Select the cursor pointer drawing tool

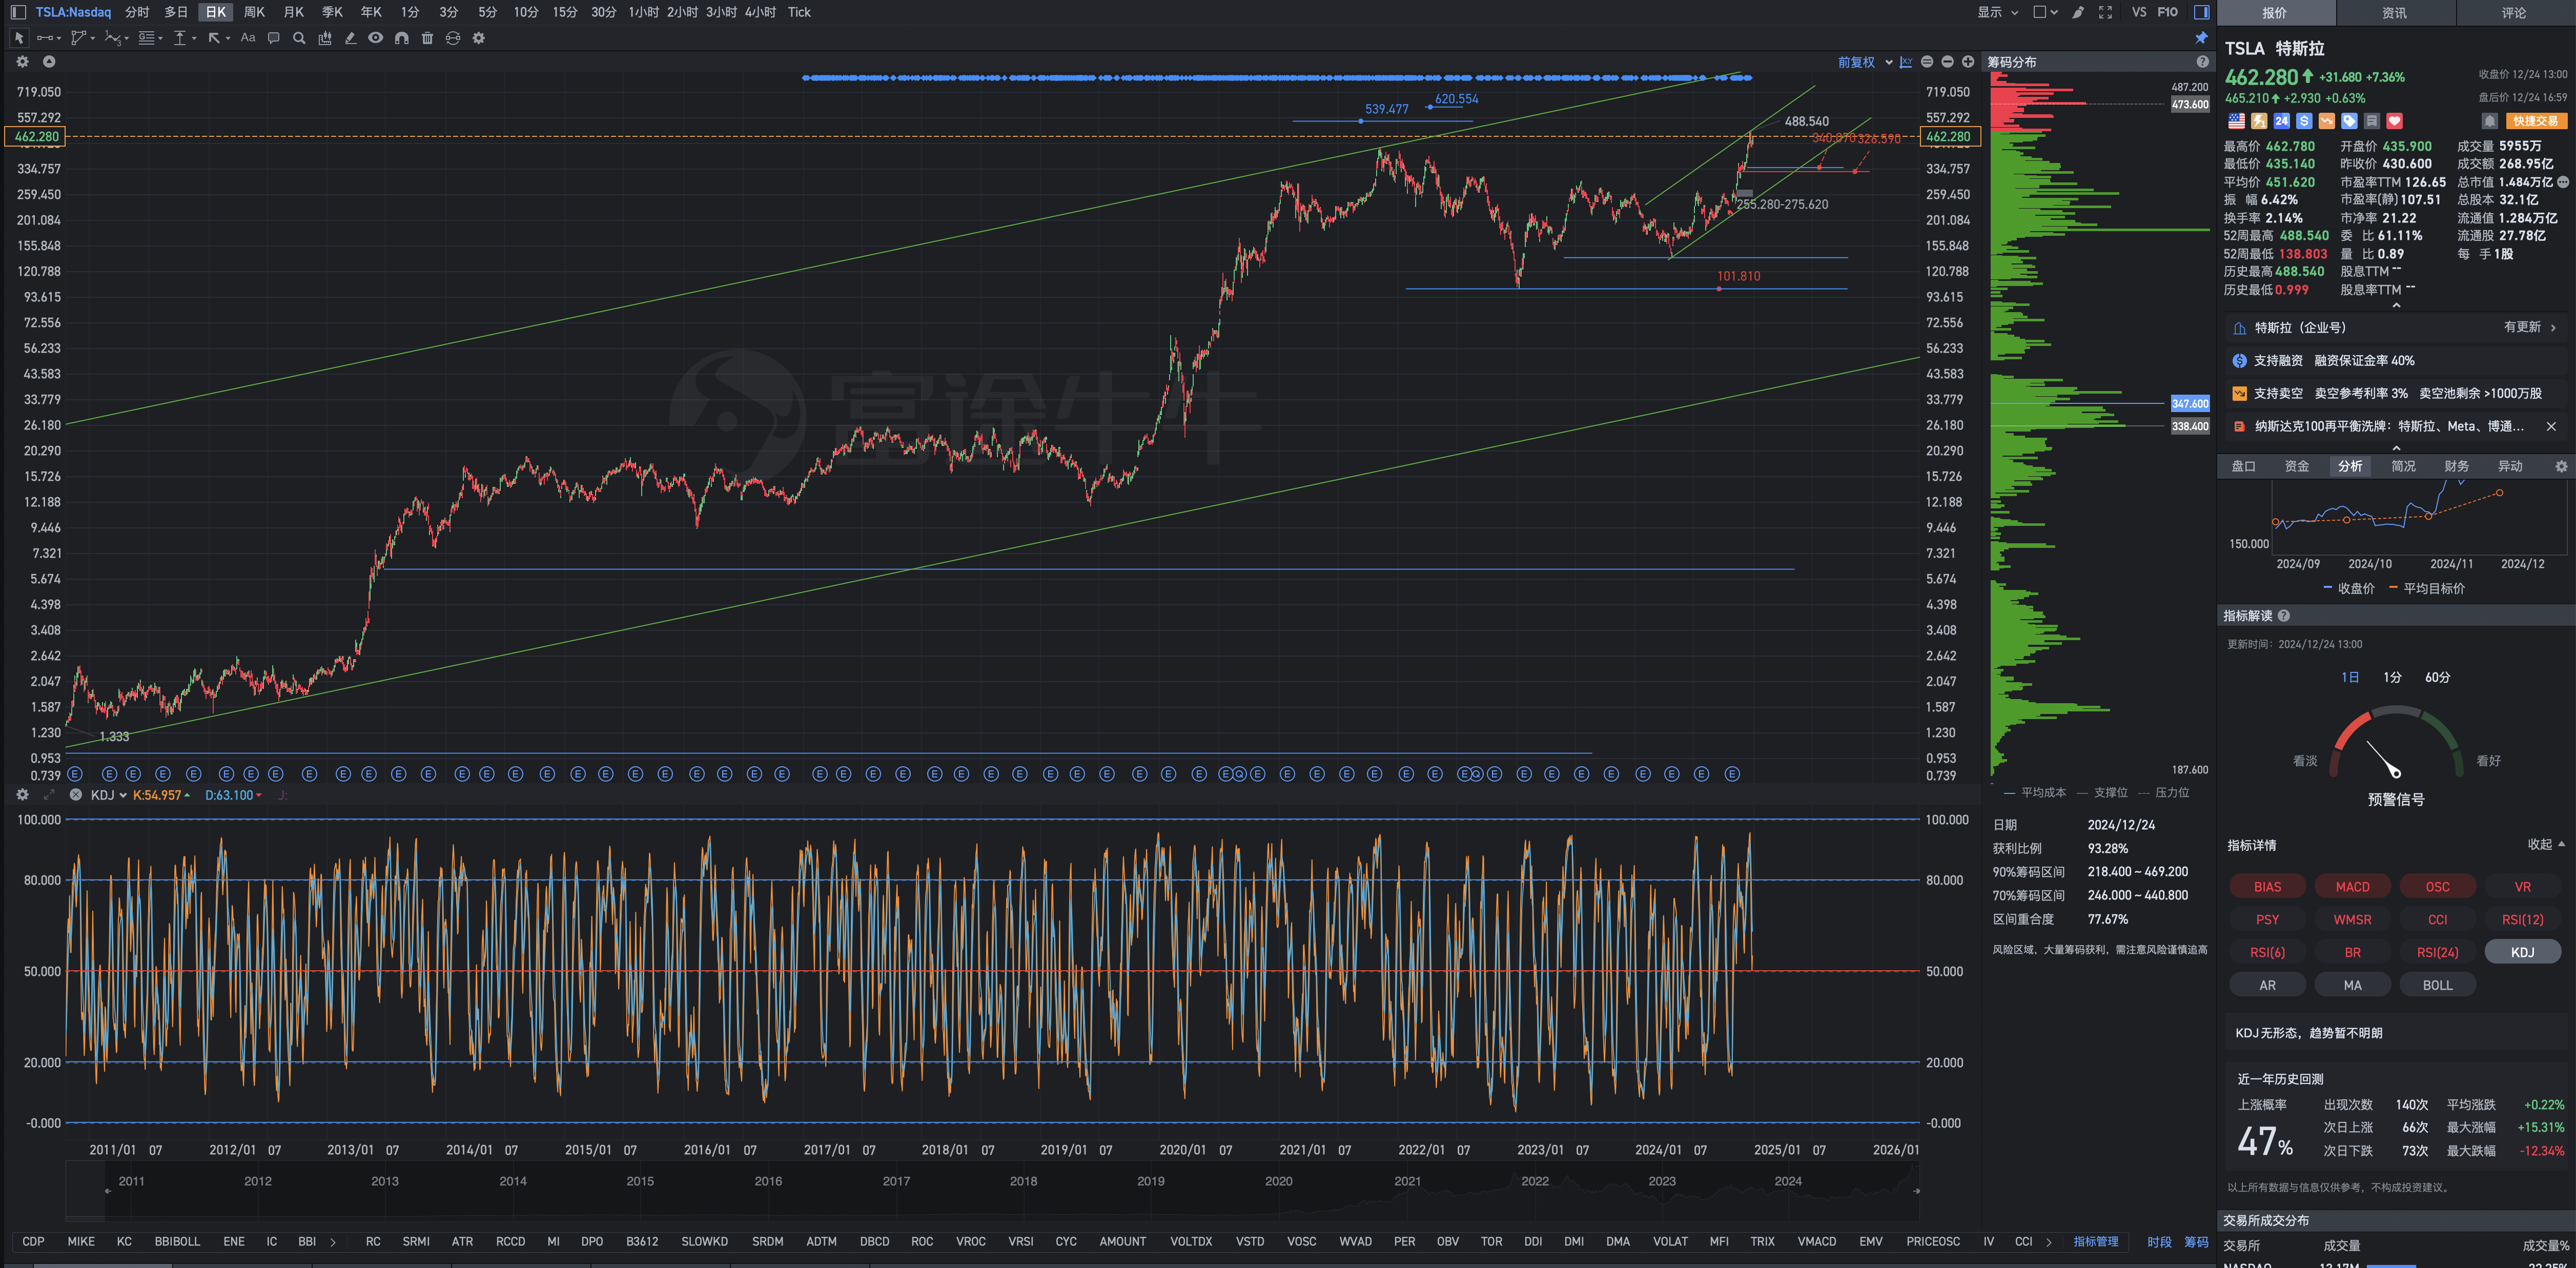tap(18, 38)
